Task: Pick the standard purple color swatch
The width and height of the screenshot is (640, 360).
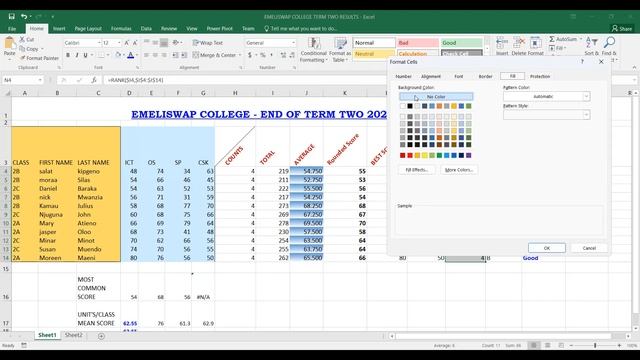Action: pos(469,155)
